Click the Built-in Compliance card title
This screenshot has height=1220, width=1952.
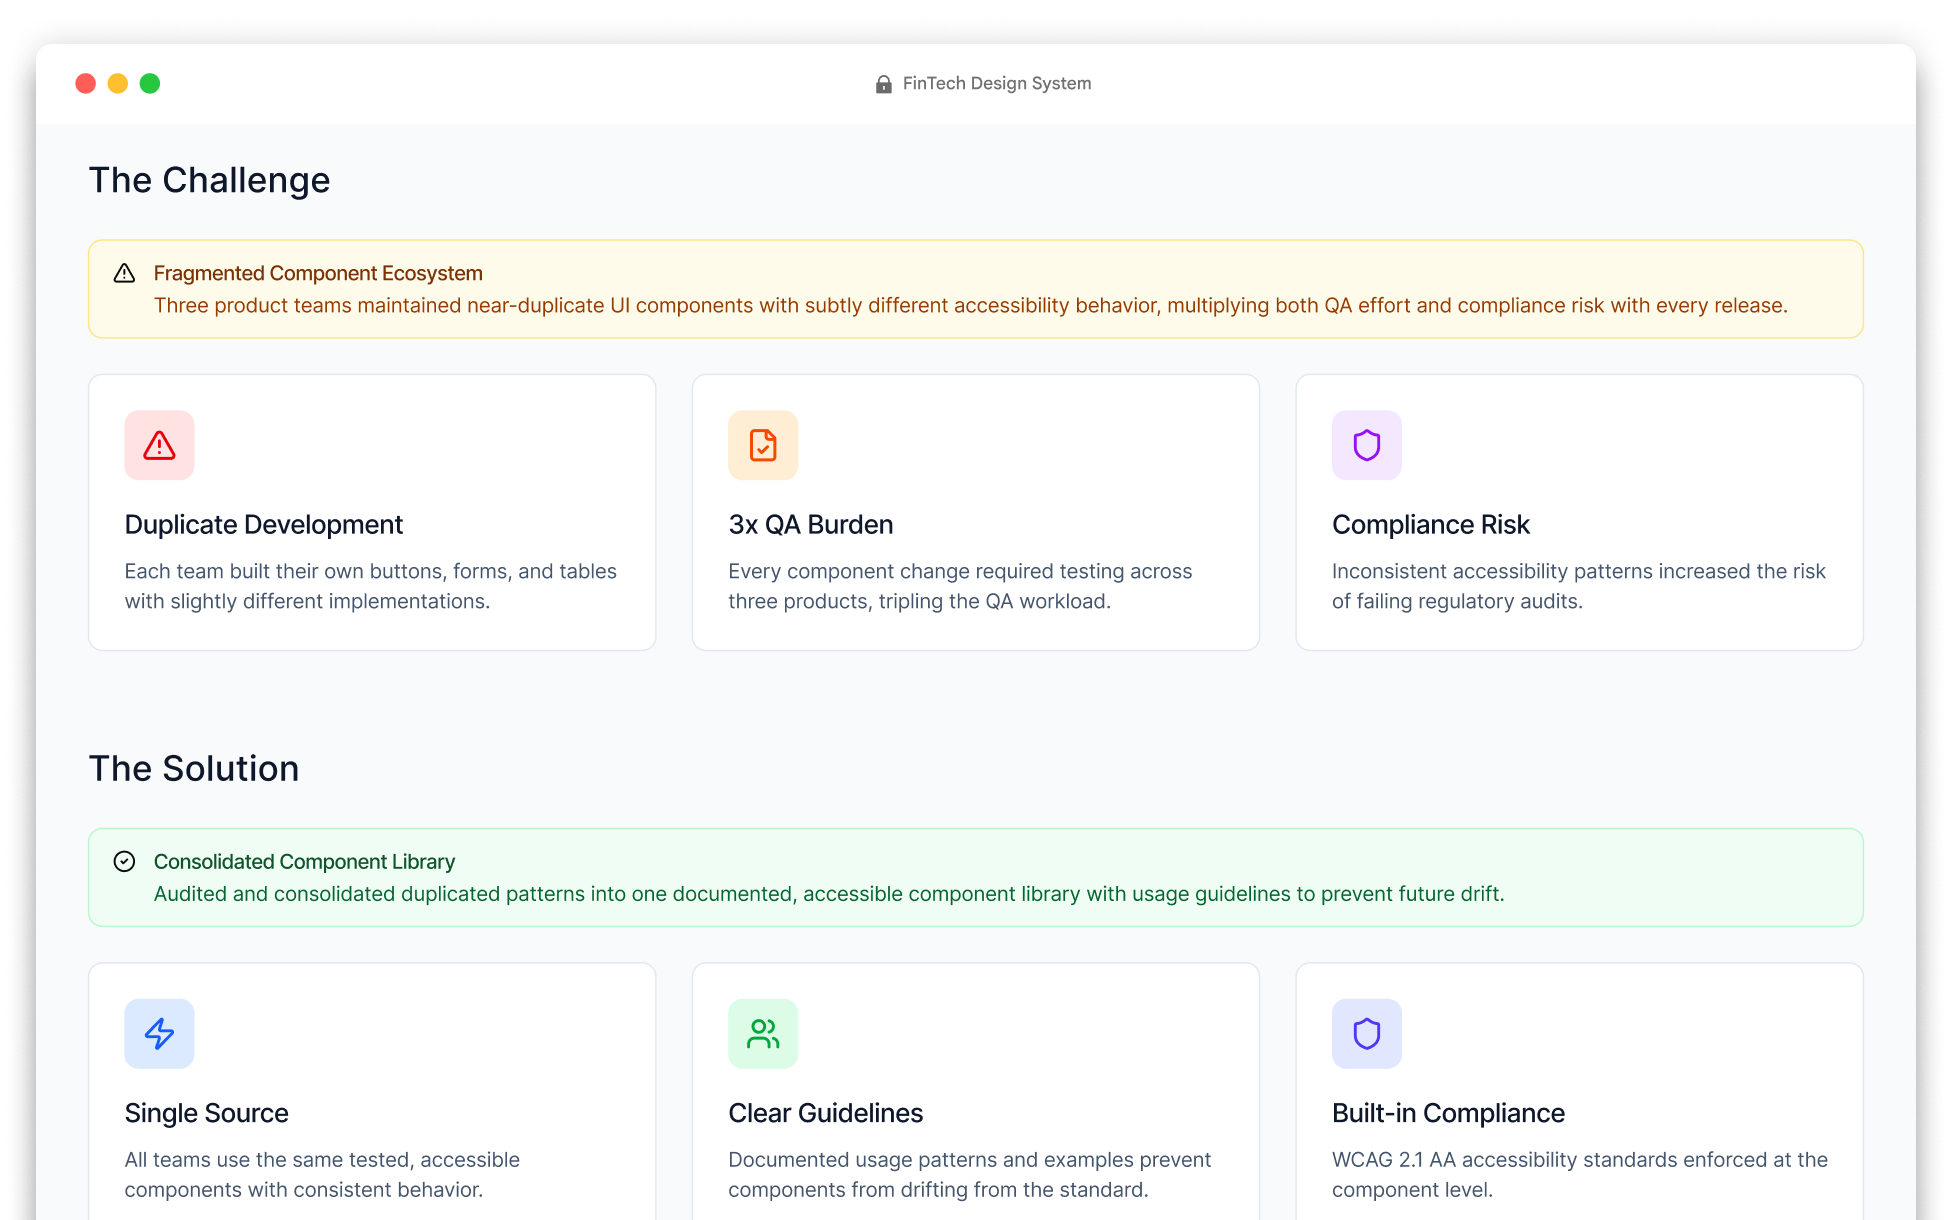tap(1448, 1112)
